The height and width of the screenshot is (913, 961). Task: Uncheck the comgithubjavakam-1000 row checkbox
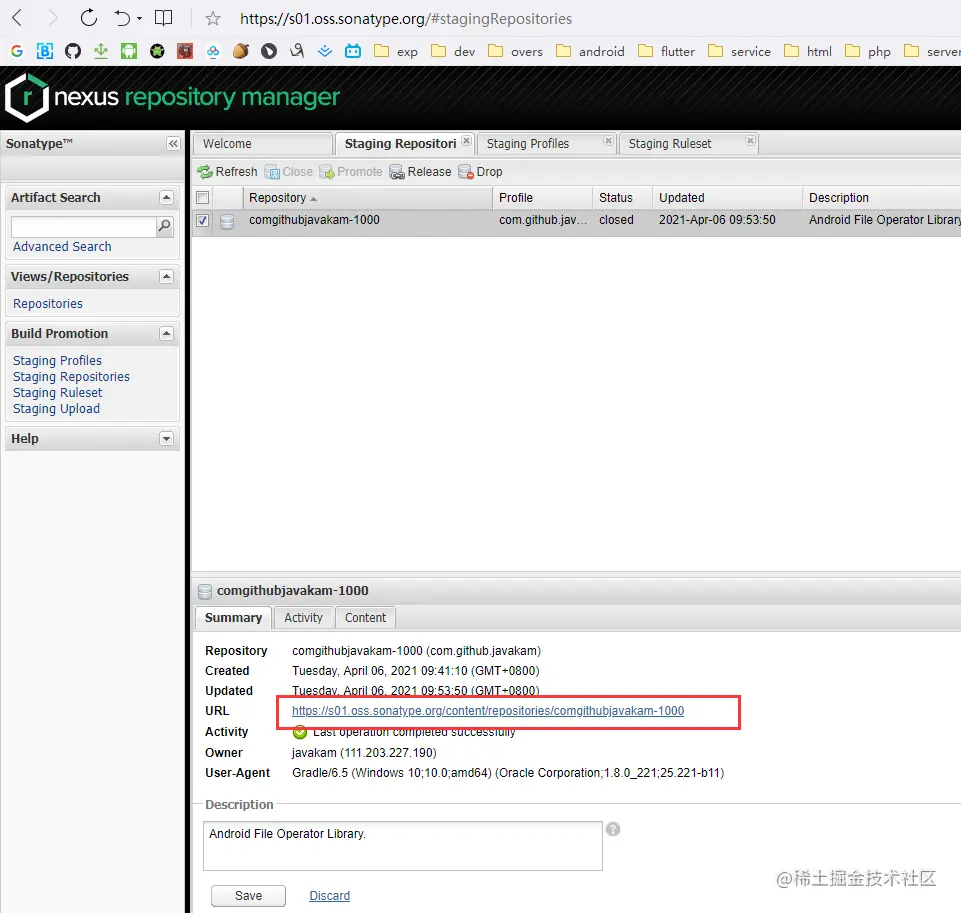[202, 220]
